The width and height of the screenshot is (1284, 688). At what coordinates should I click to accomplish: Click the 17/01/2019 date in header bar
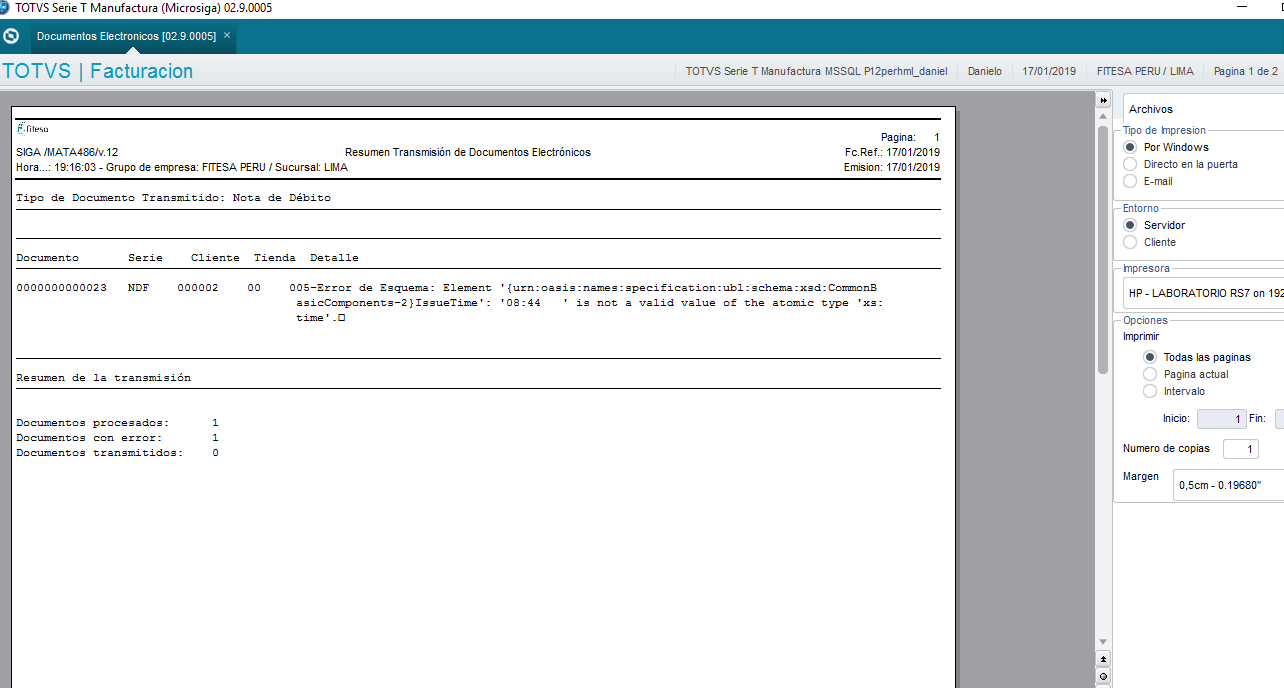pos(1049,71)
